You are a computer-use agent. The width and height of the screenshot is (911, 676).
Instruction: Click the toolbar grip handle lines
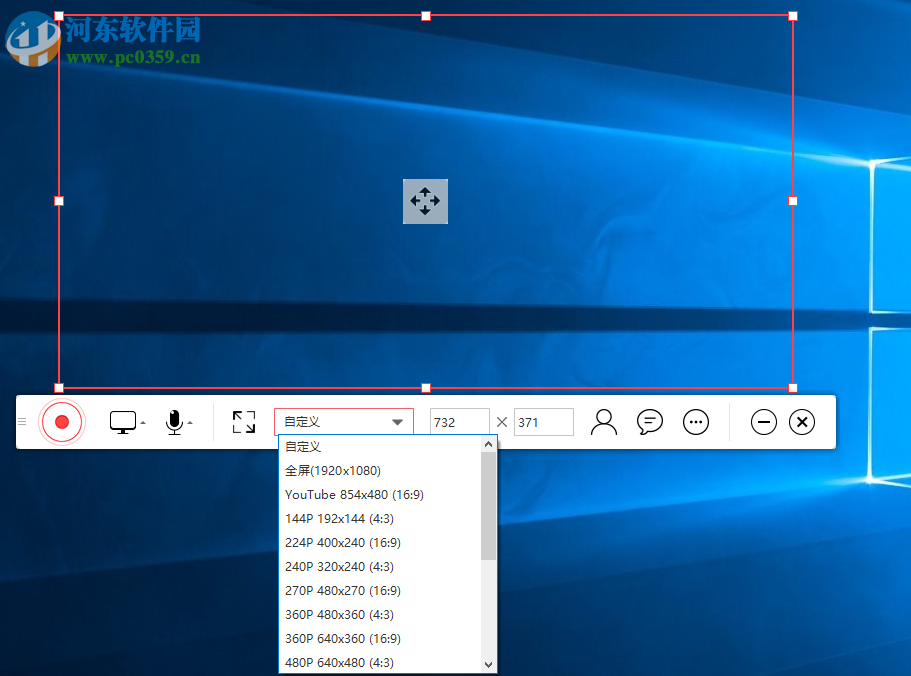click(21, 421)
